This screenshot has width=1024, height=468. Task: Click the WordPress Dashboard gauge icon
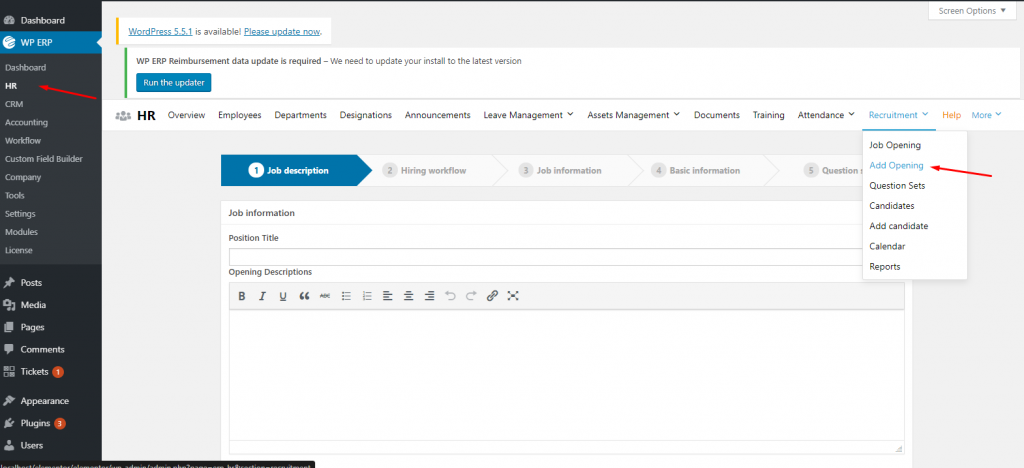pyautogui.click(x=9, y=20)
